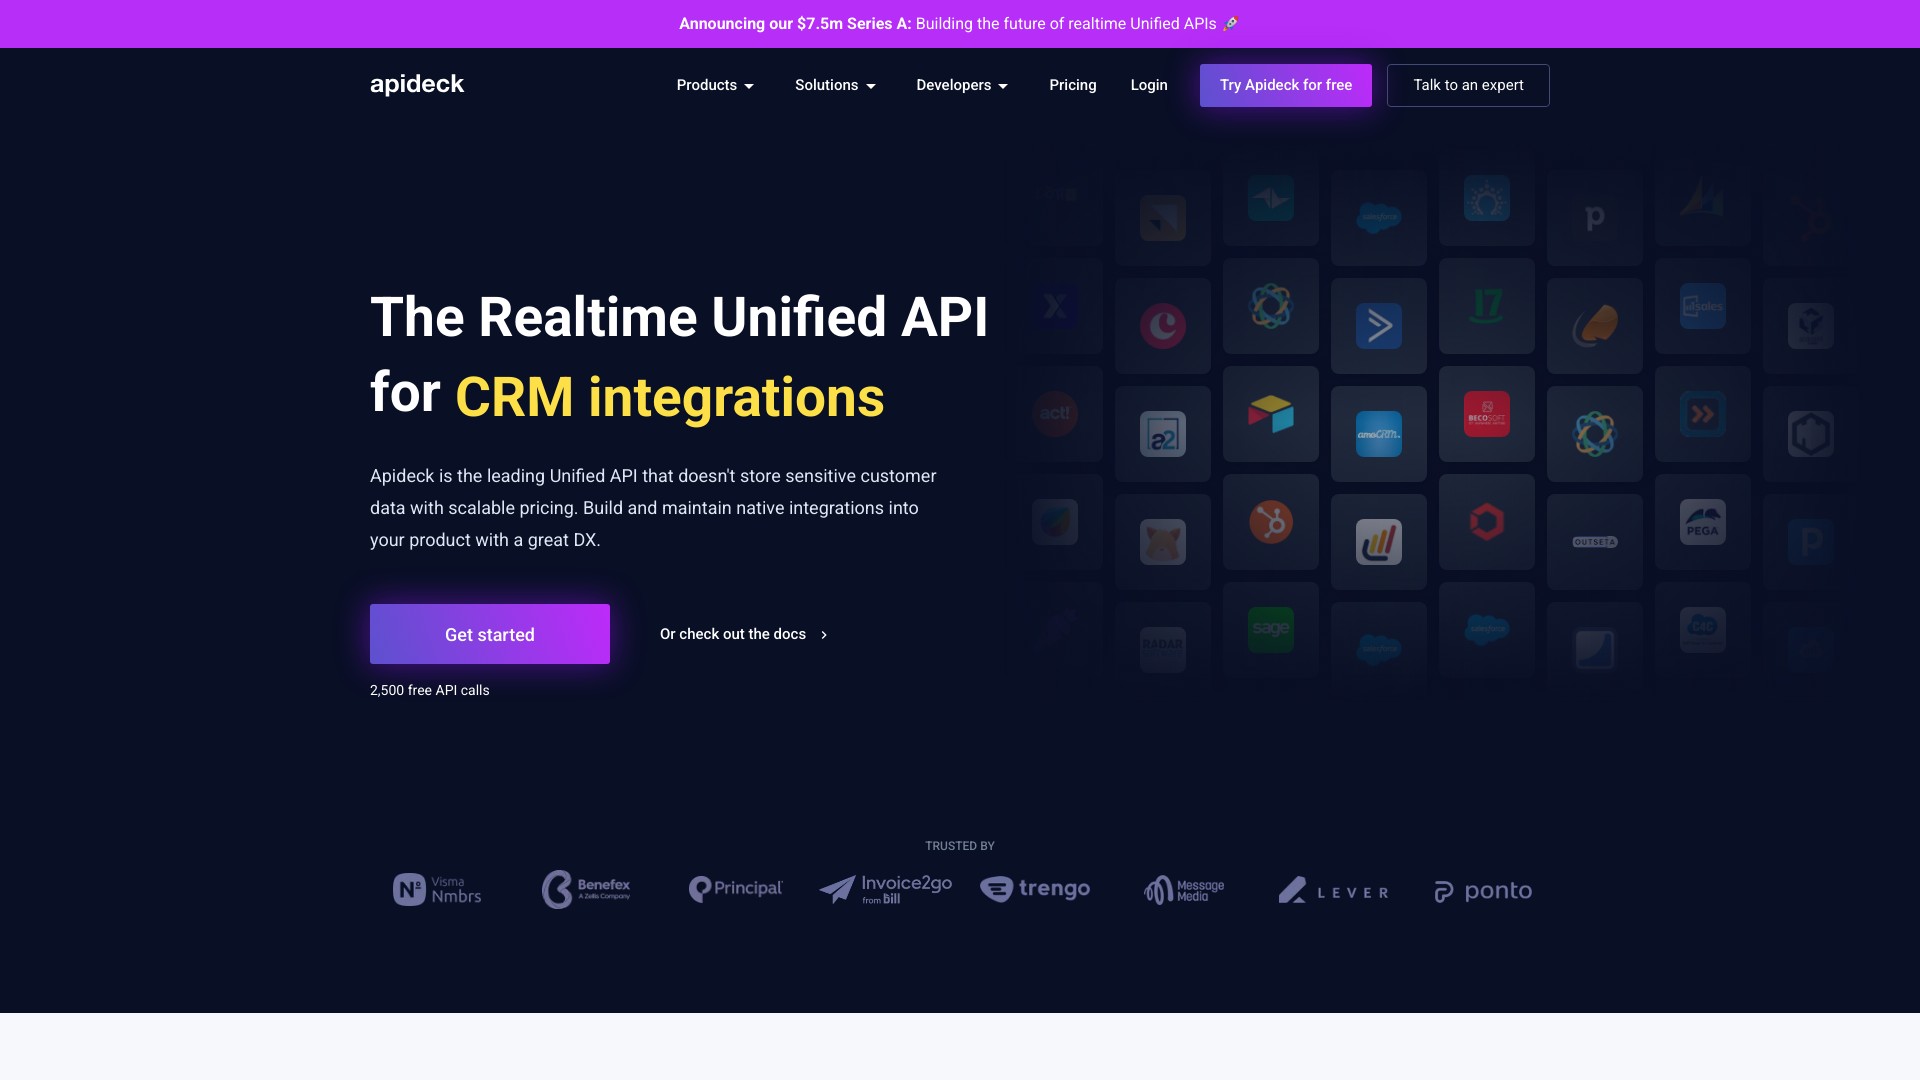Click the HubSpot integration icon
This screenshot has width=1920, height=1080.
pos(1270,522)
